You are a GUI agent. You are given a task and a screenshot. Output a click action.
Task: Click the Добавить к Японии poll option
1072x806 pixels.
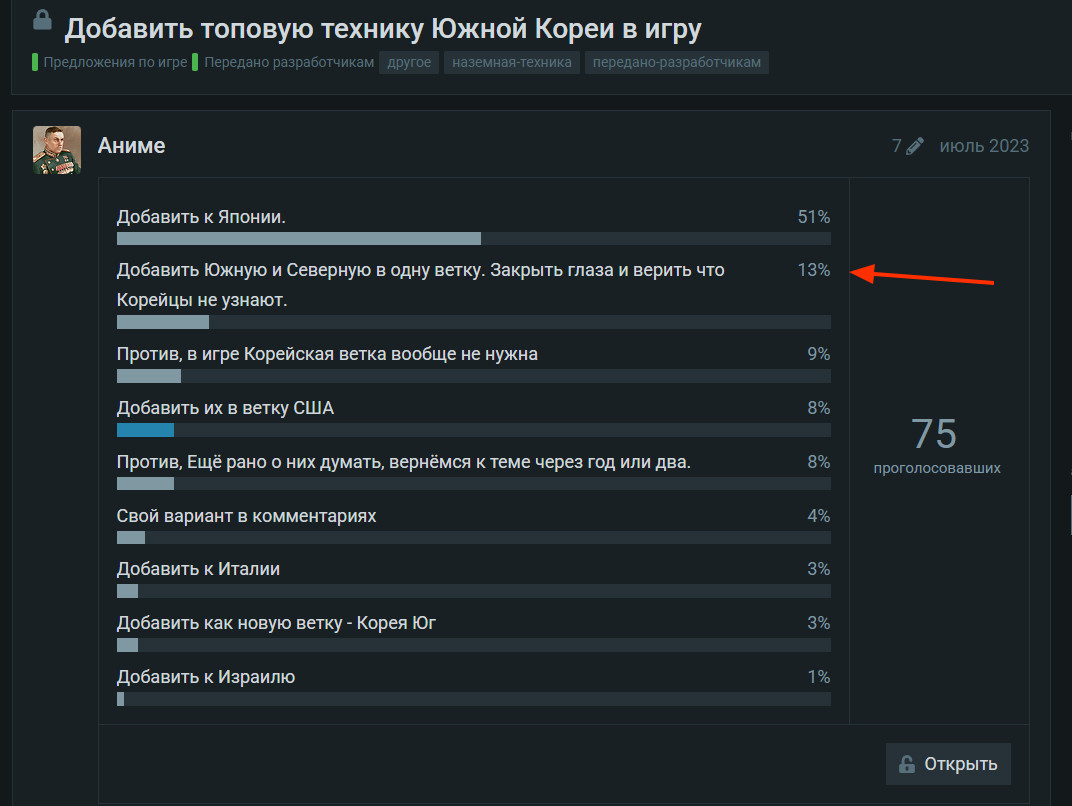point(202,216)
